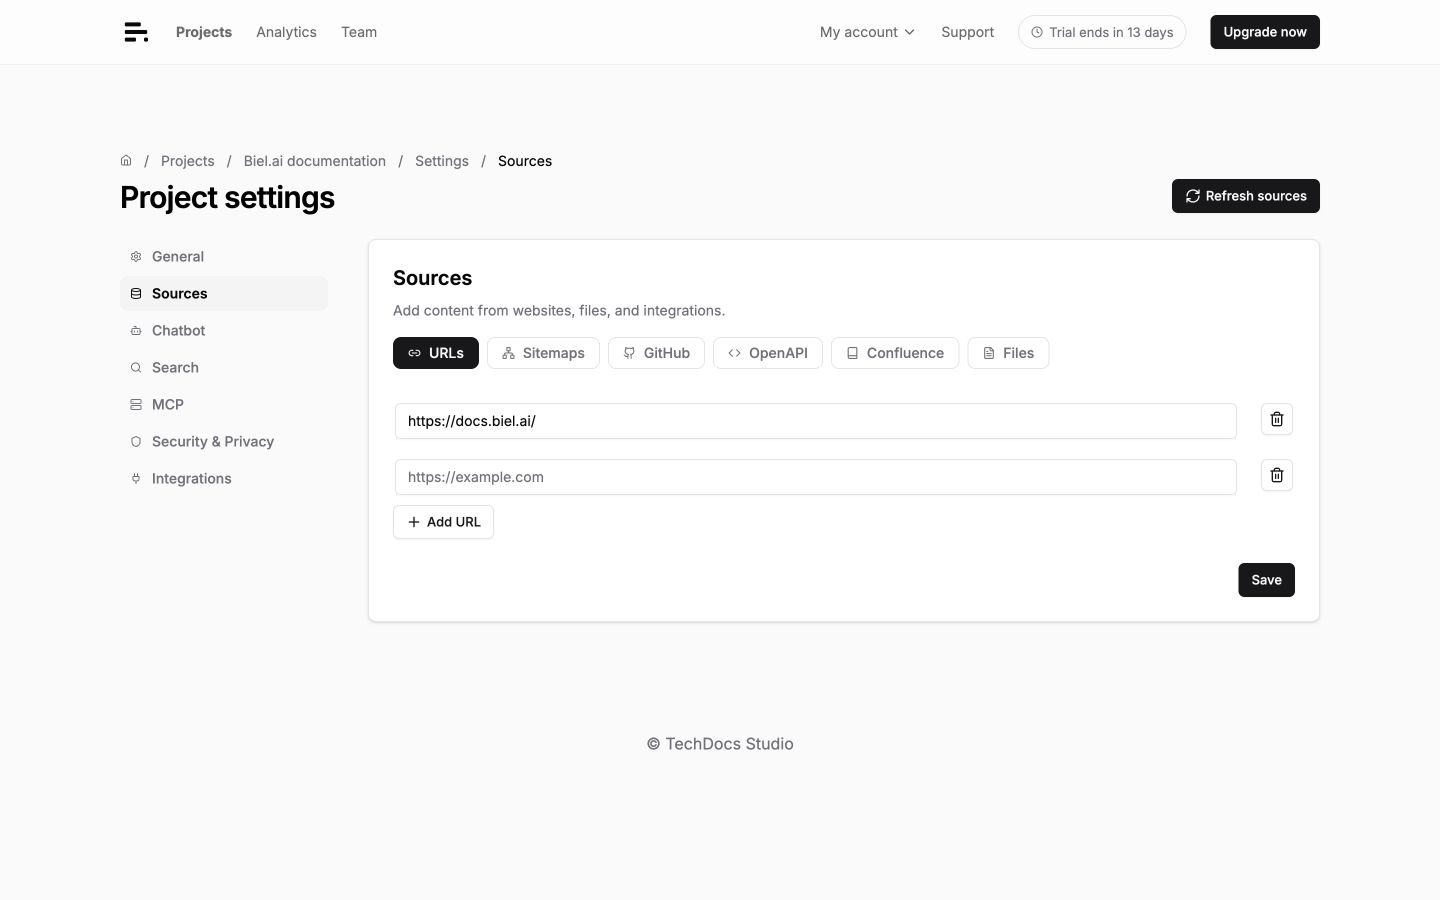Focus the empty https://example.com URL field
This screenshot has height=900, width=1440.
pyautogui.click(x=816, y=477)
